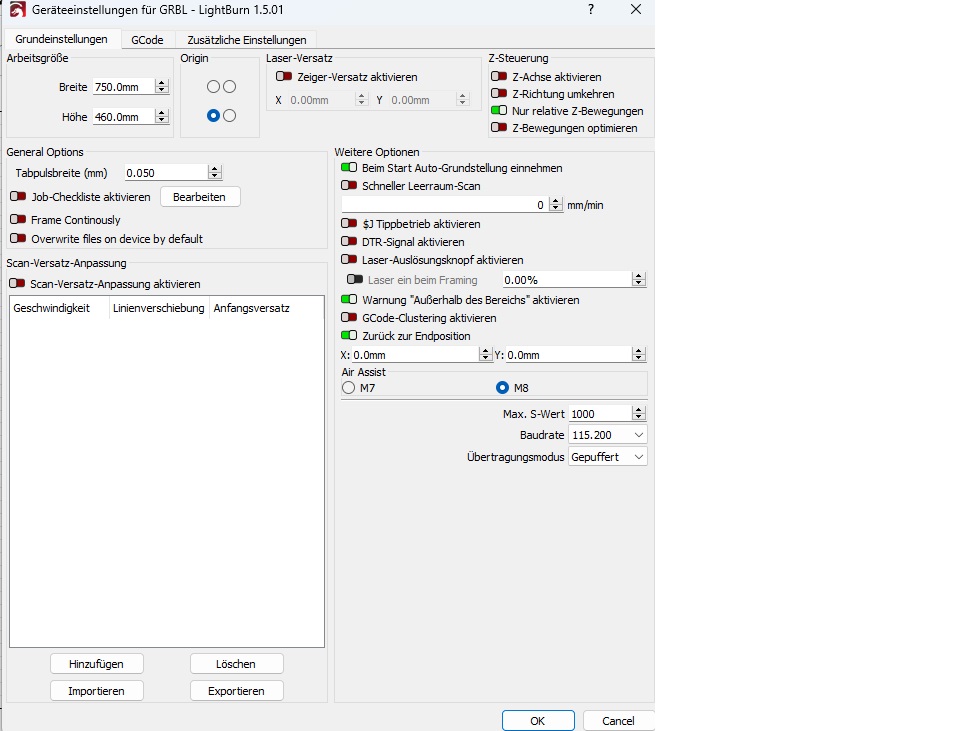Viewport: 960px width, 731px height.
Task: Toggle Warnung Außerhalb des Bereichs
Action: pyautogui.click(x=349, y=299)
